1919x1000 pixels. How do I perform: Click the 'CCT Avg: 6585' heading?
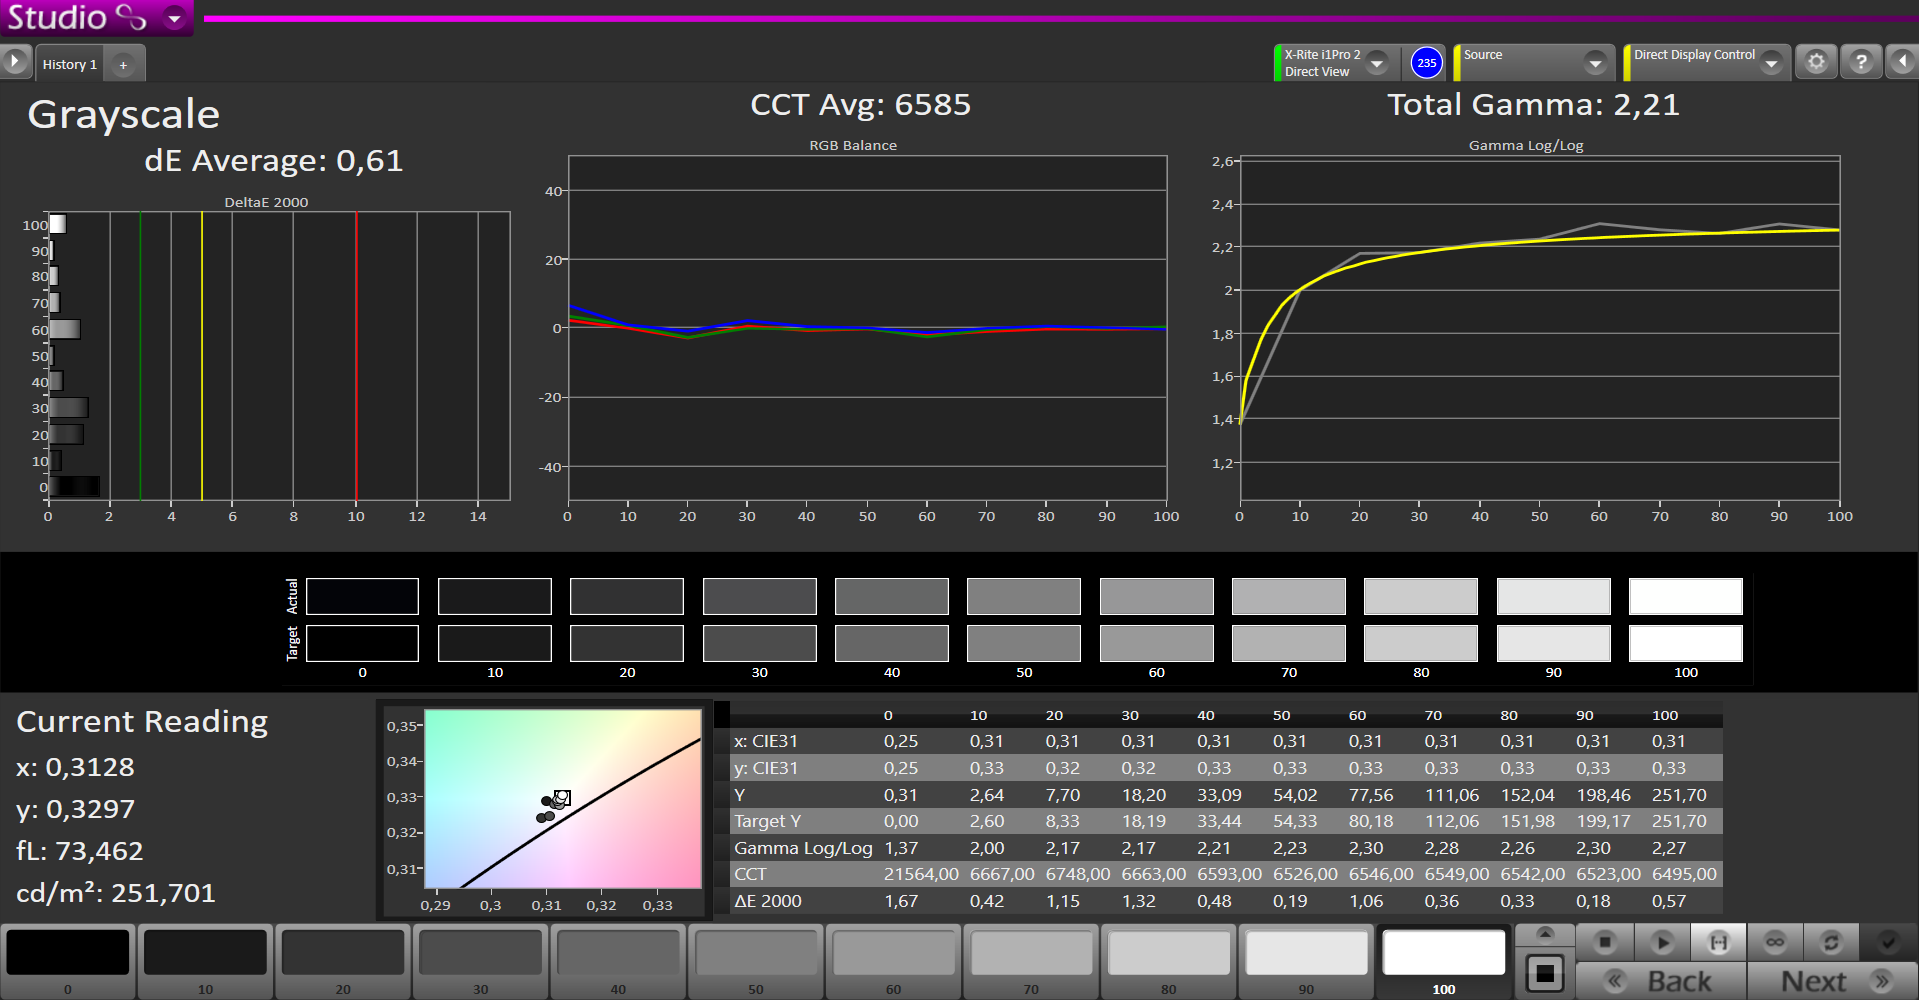pos(860,104)
